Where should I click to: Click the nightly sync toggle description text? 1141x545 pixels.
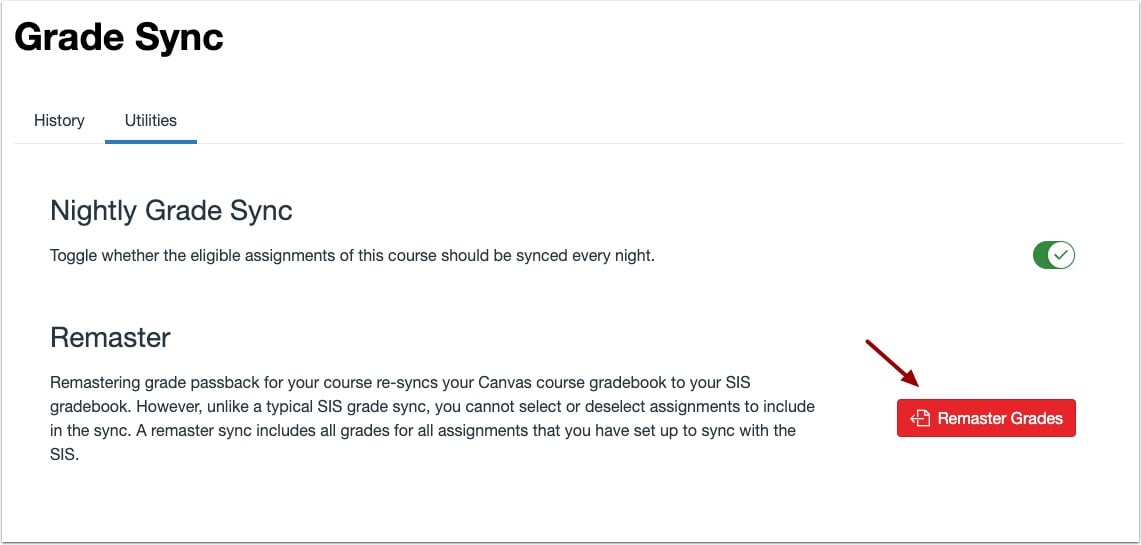click(x=352, y=255)
